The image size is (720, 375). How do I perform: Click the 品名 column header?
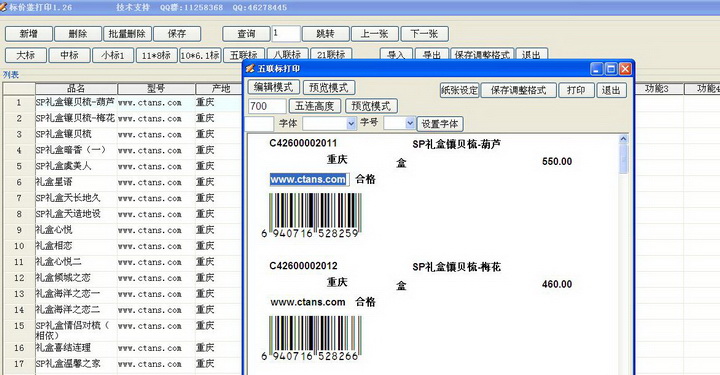(76, 89)
